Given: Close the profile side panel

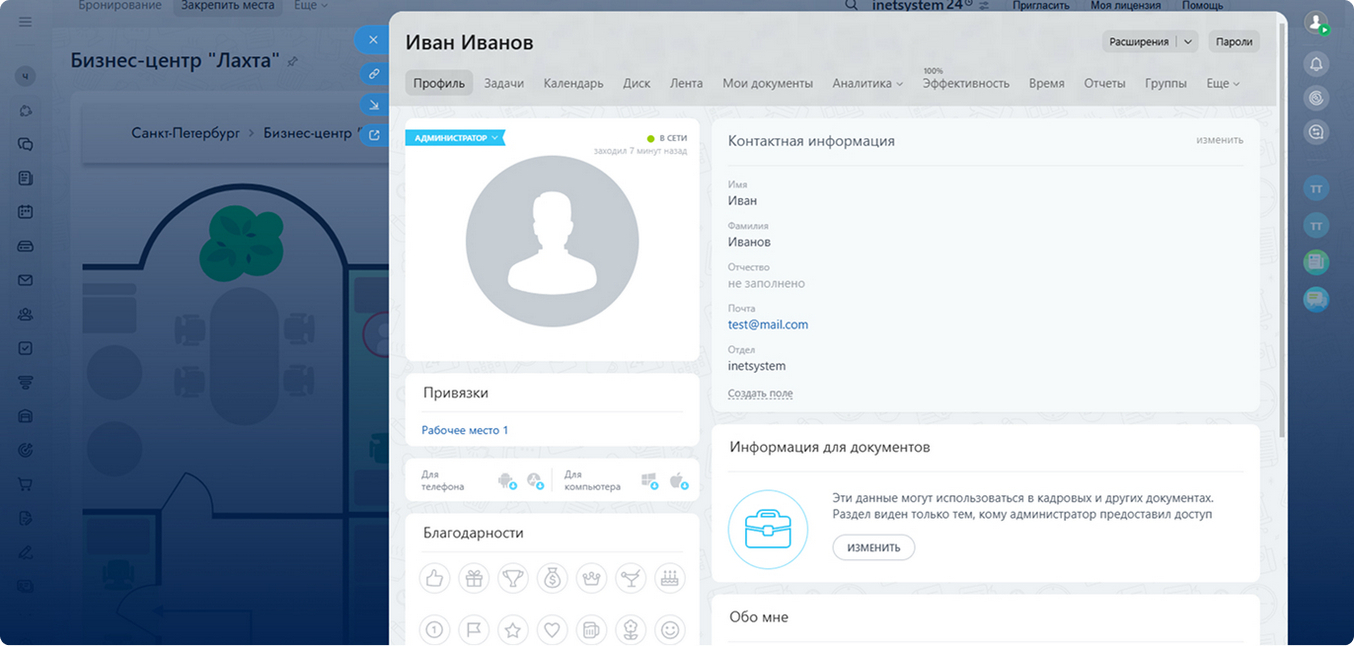Looking at the screenshot, I should point(373,40).
